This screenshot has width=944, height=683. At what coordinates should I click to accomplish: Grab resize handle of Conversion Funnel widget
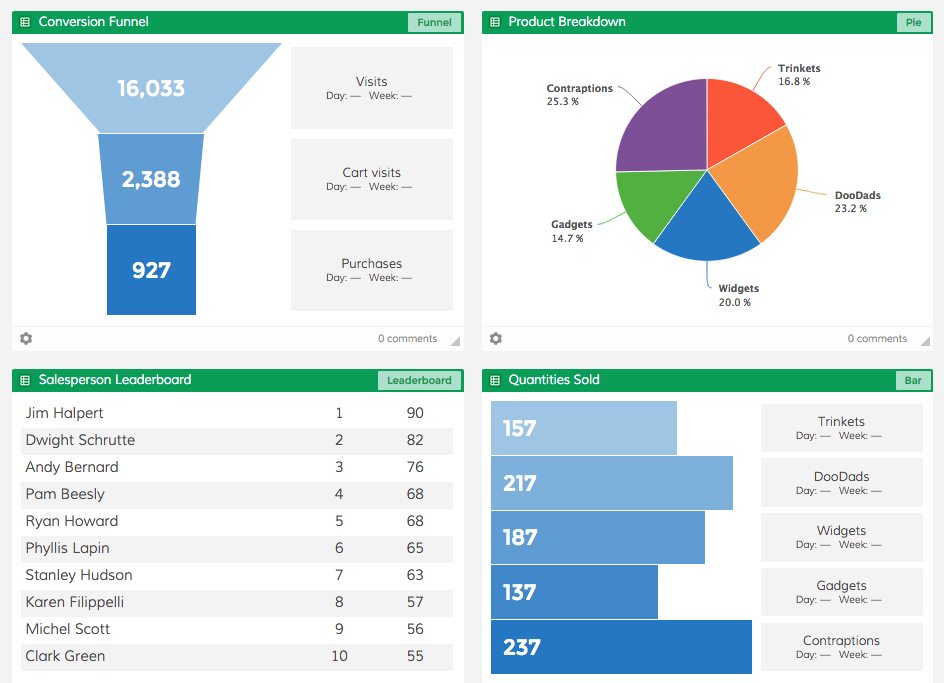(456, 342)
